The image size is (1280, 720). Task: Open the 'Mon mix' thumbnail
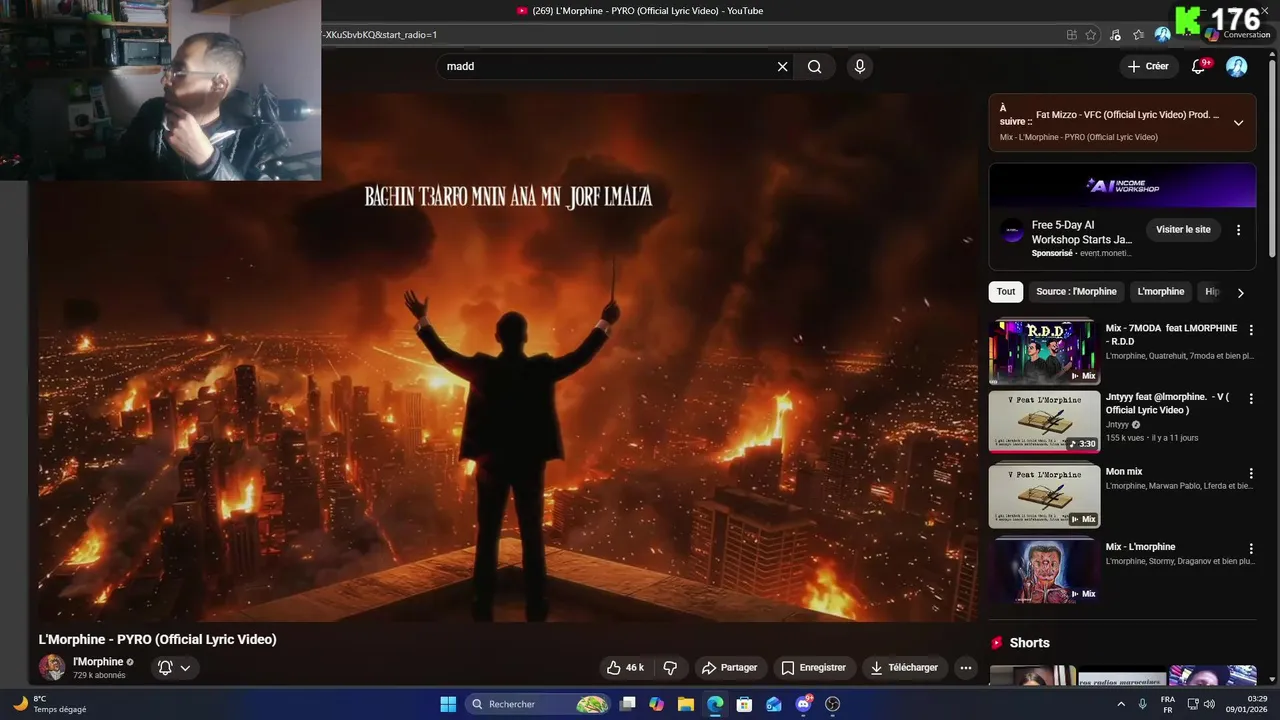pyautogui.click(x=1044, y=496)
